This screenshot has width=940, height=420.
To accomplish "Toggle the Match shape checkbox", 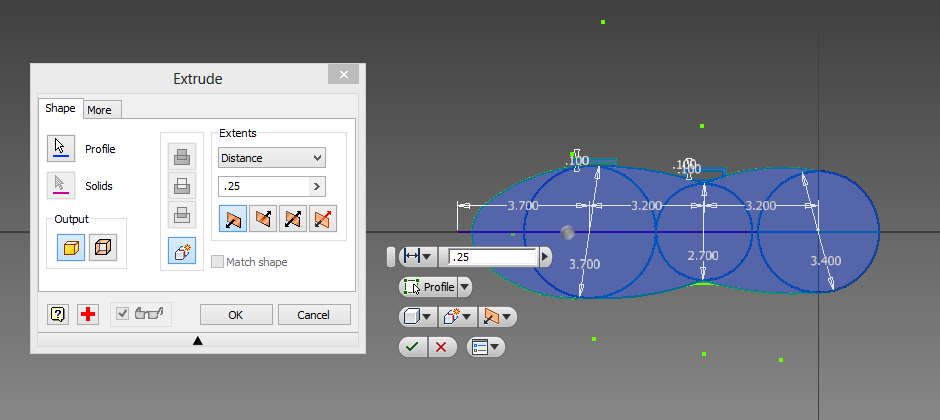I will (x=218, y=262).
